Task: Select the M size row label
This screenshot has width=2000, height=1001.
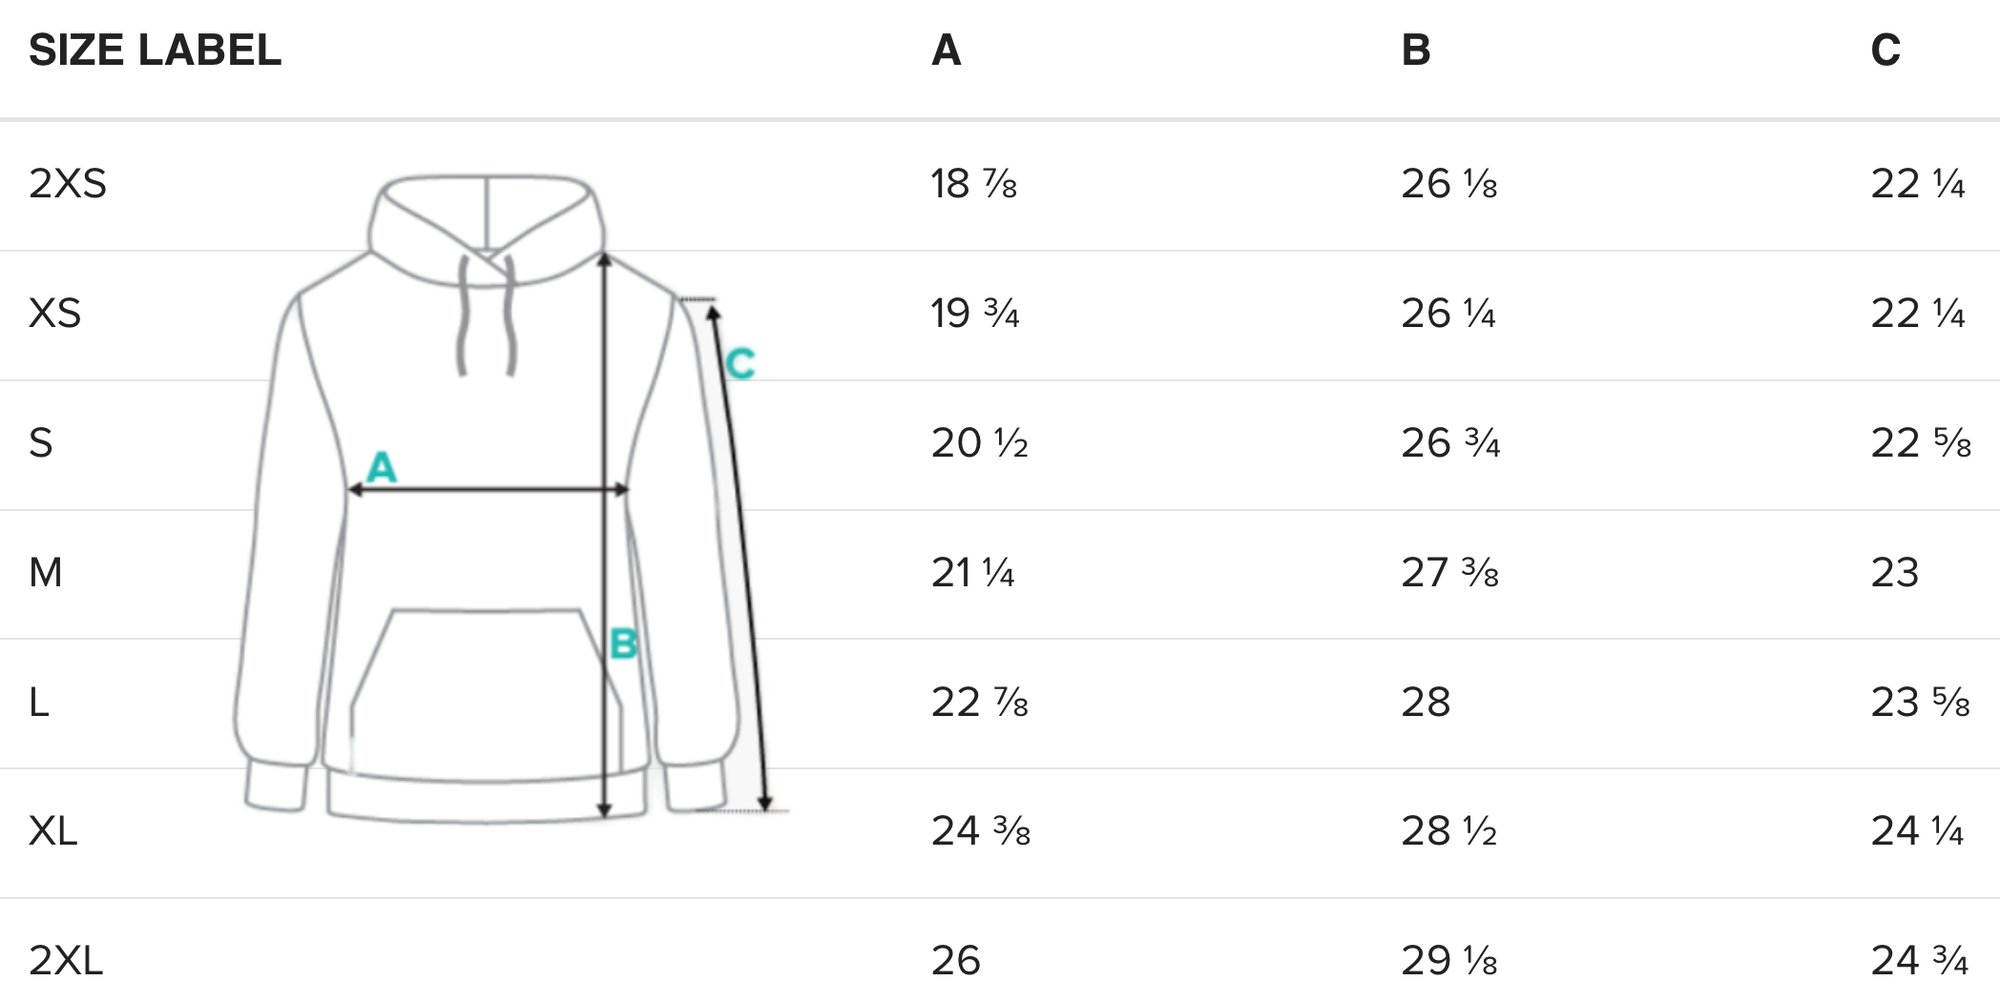Action: pos(46,573)
